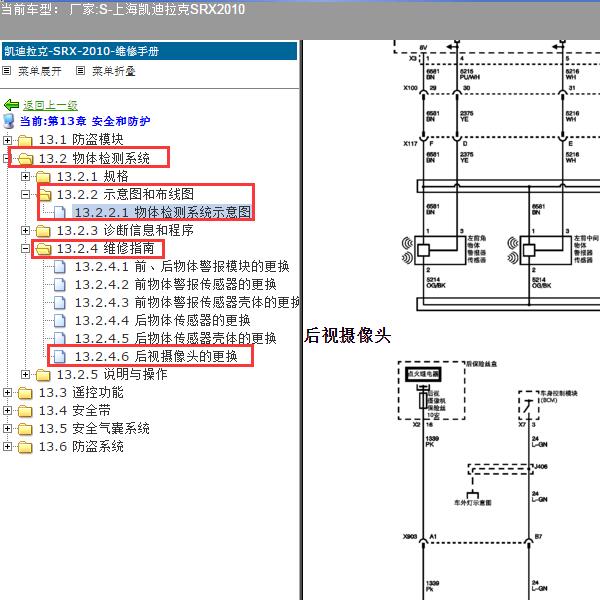Screen dimensions: 600x600
Task: Open 13.2.2.1 物体检测系统示意图 page
Action: click(x=162, y=212)
